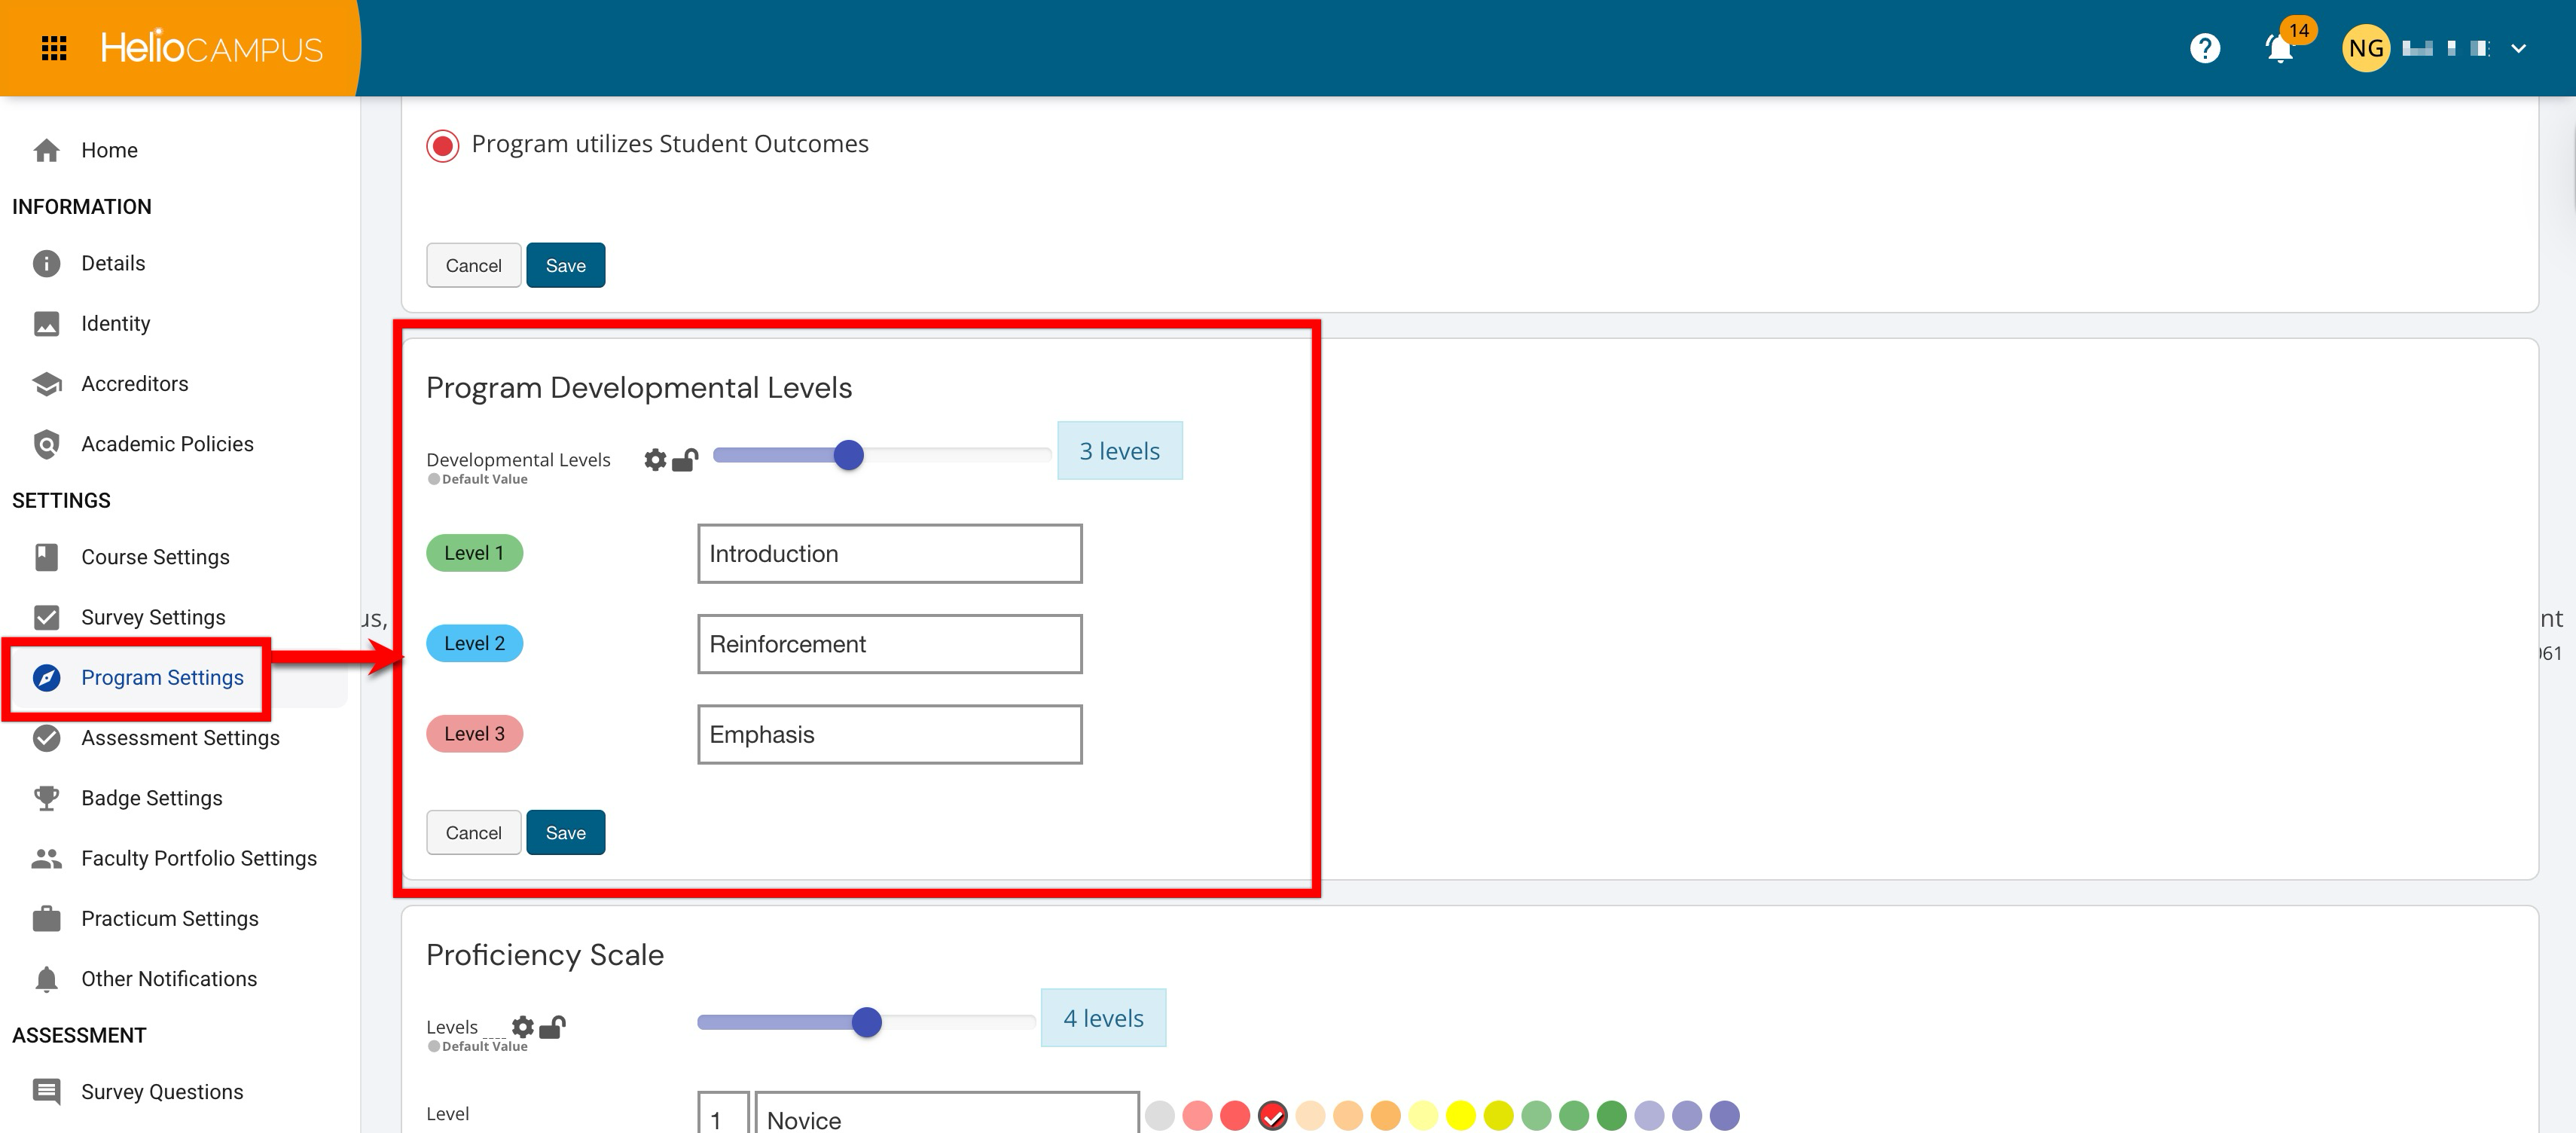The image size is (2576, 1133).
Task: Open Assessment Settings in sidebar
Action: point(180,738)
